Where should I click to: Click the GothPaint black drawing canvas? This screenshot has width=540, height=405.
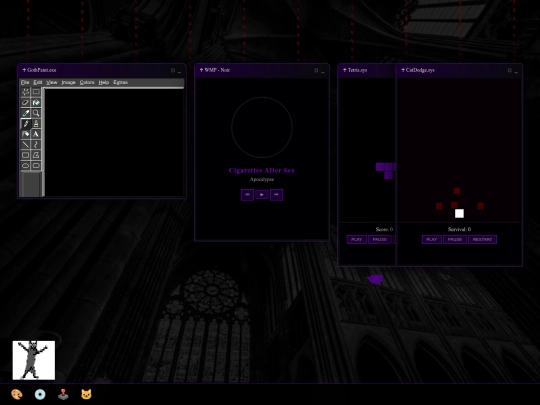tap(114, 143)
